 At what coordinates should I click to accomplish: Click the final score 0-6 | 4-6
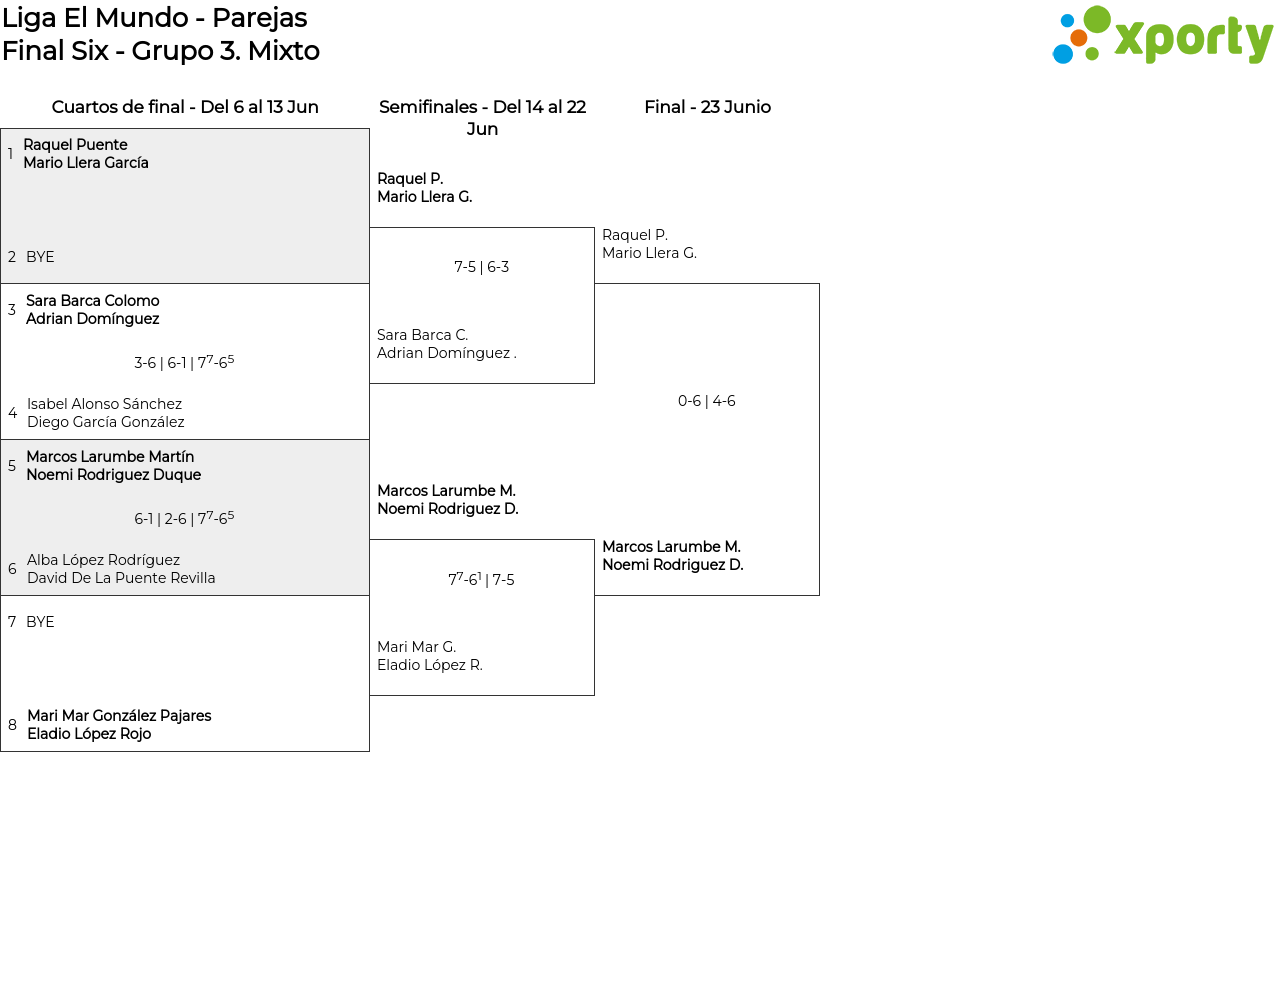[707, 401]
